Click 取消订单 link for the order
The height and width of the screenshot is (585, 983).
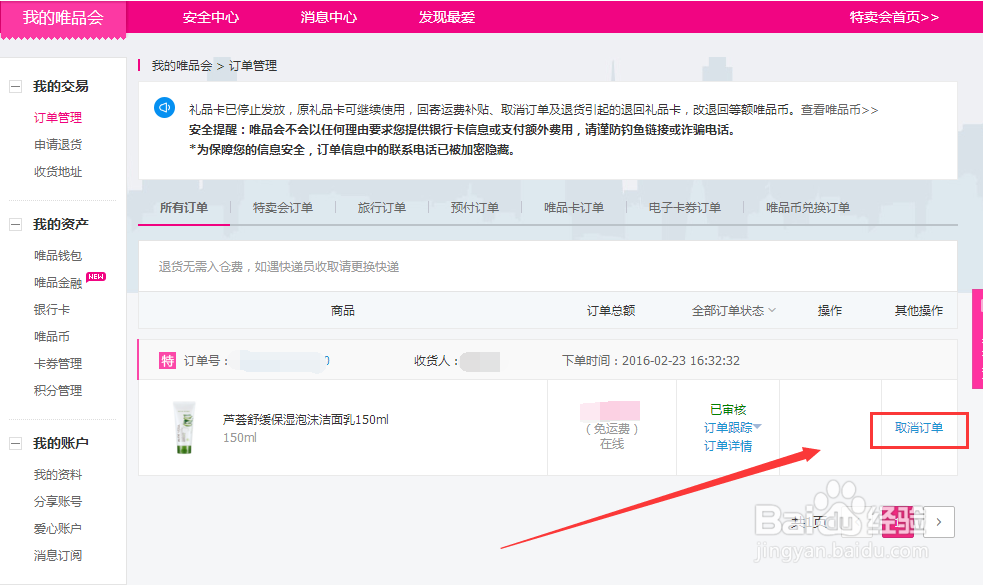[x=918, y=428]
